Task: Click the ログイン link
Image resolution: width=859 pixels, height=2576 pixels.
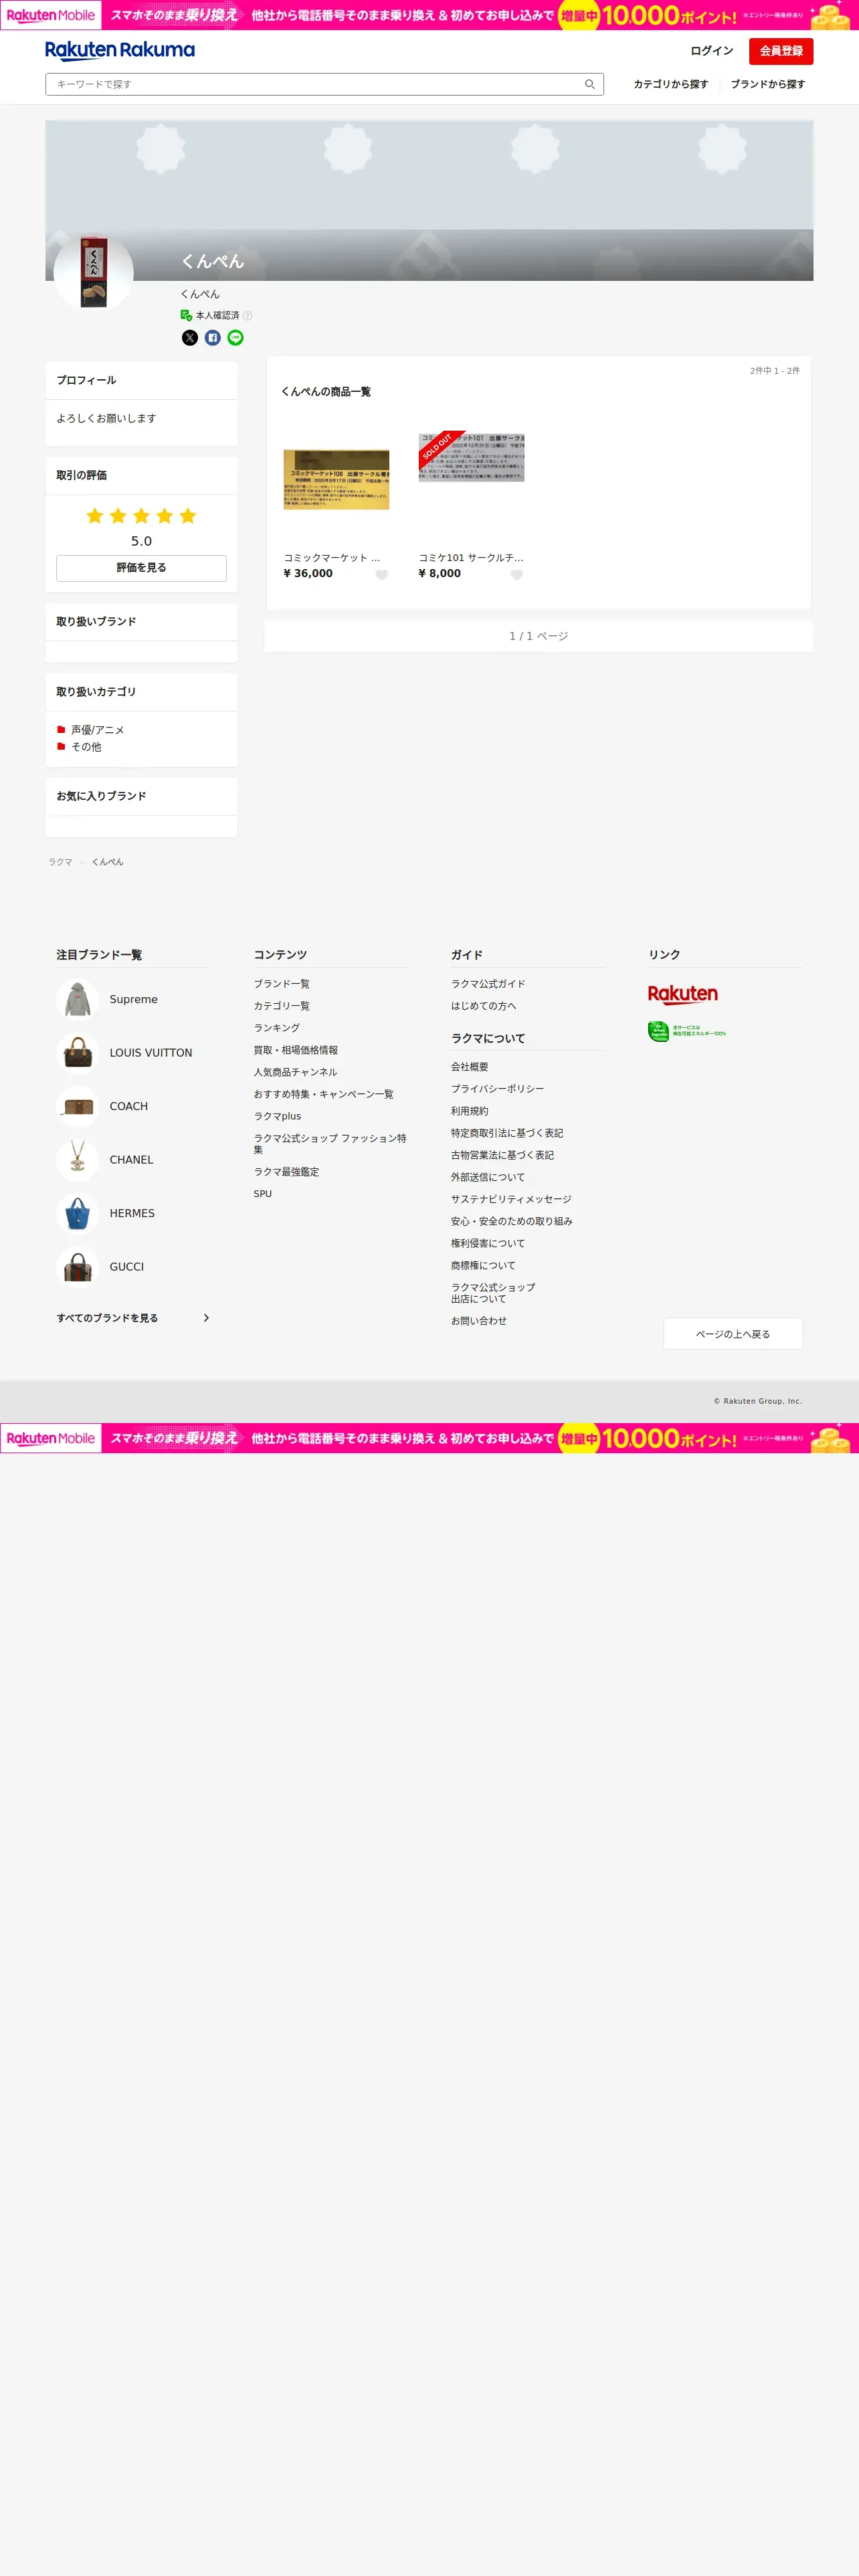Action: click(712, 51)
